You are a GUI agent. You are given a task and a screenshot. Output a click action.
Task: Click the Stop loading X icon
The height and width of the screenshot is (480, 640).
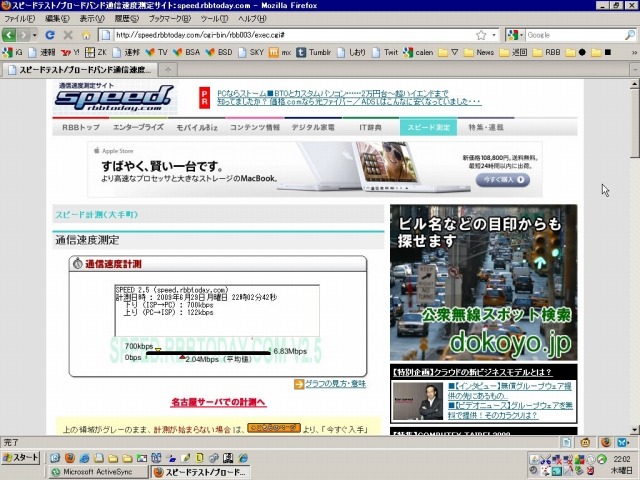[x=68, y=35]
